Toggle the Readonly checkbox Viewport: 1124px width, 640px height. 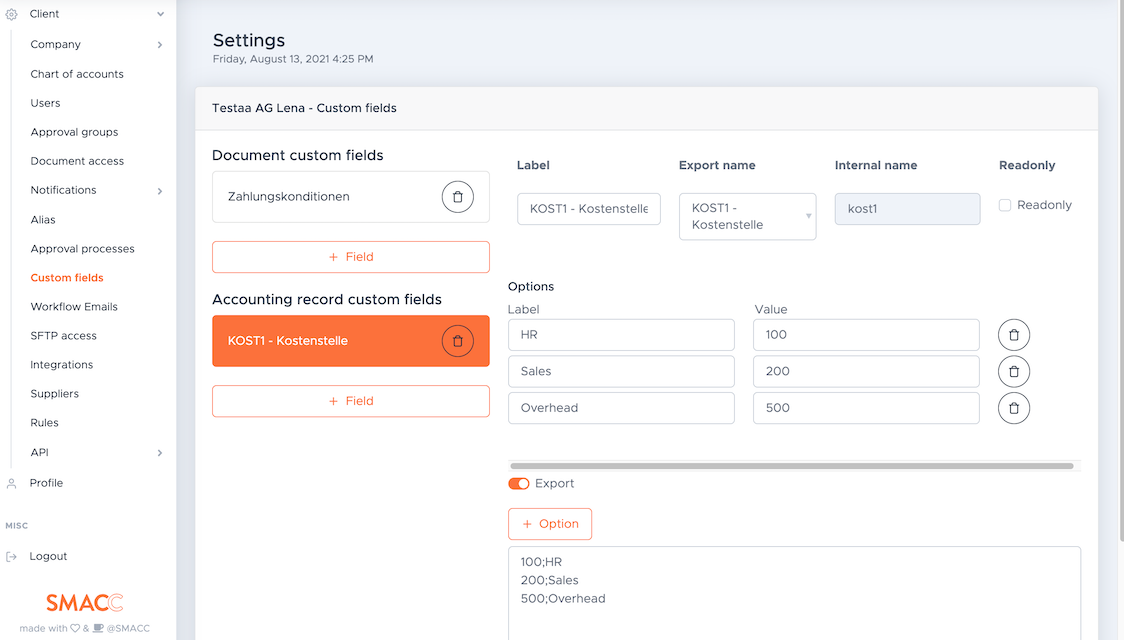click(x=1005, y=206)
